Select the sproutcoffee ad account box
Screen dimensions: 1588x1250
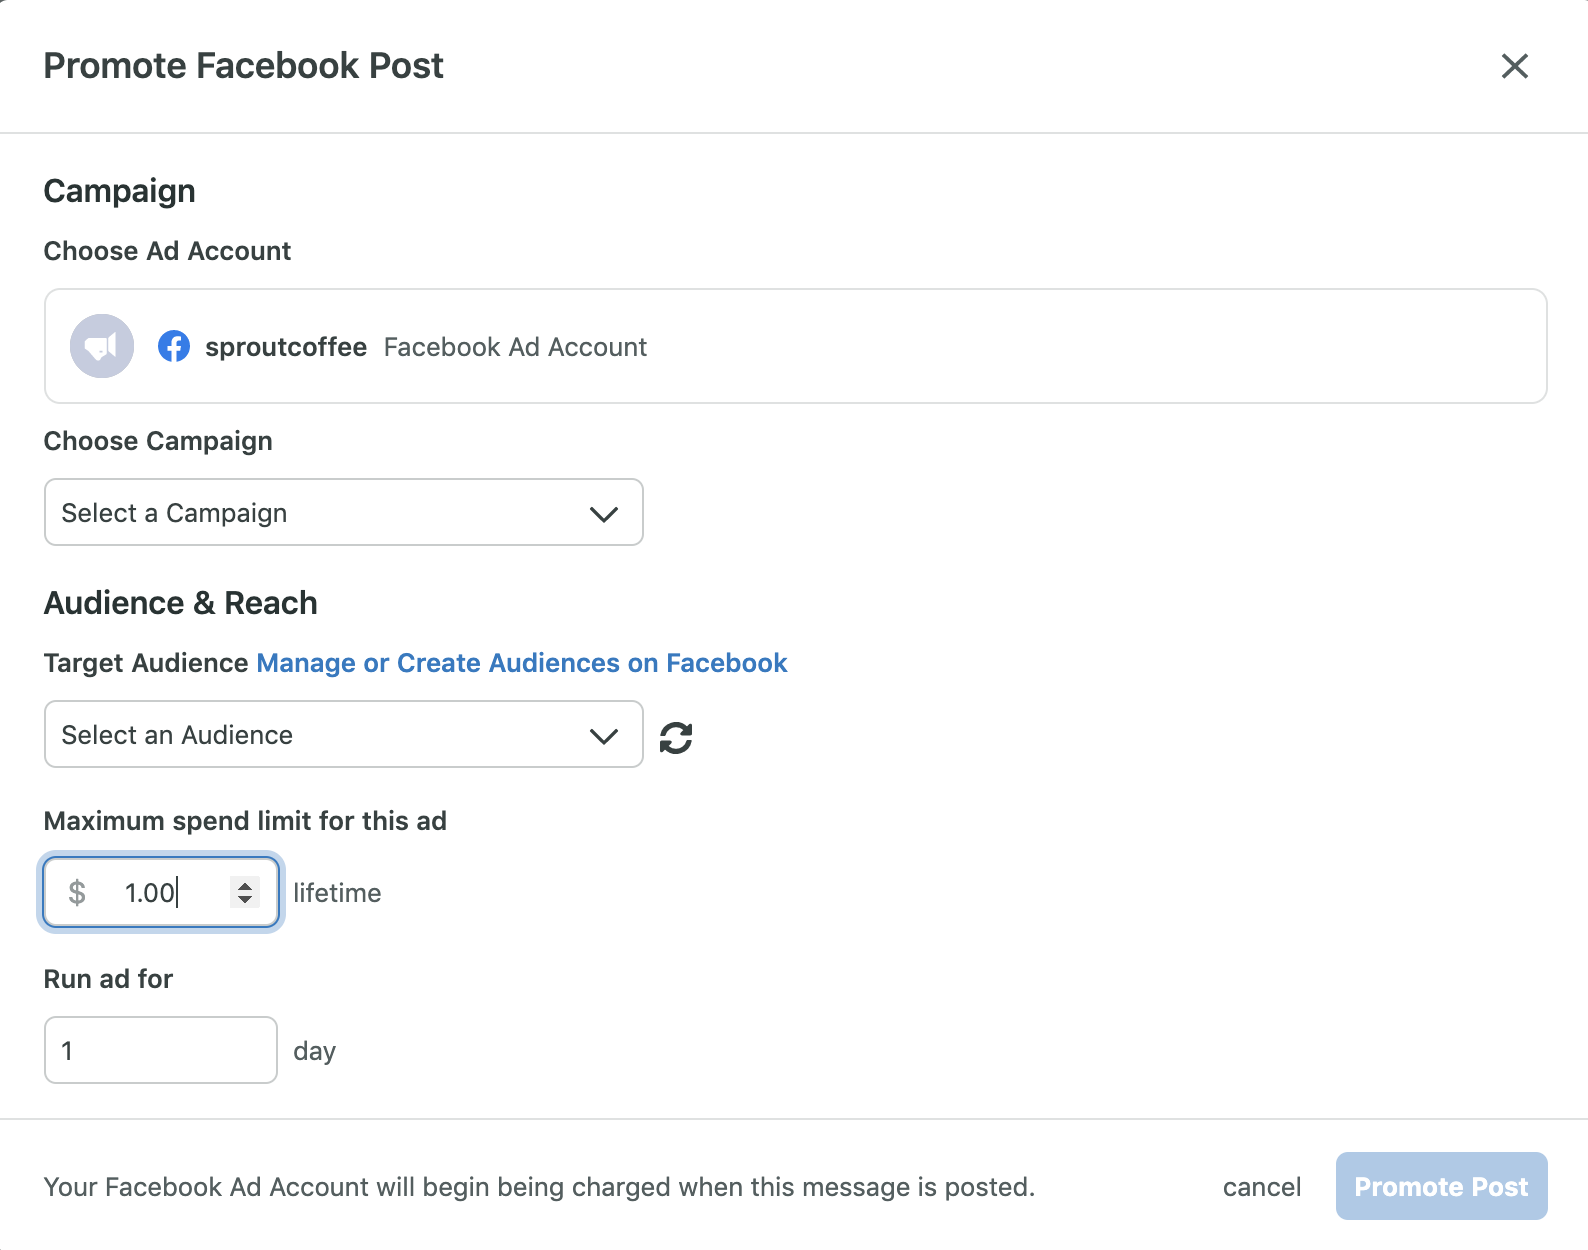point(796,346)
